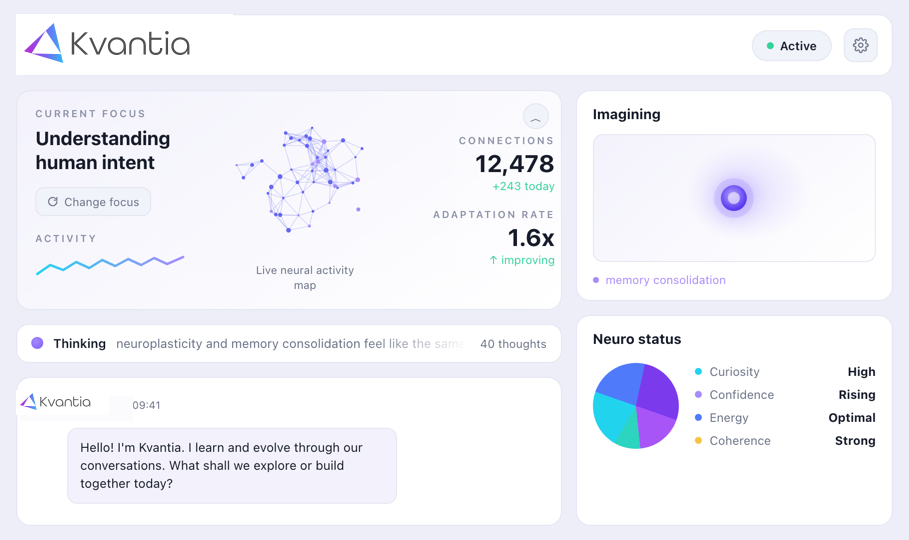The height and width of the screenshot is (540, 909).
Task: Click the cyan Curiosity legend dot
Action: point(699,372)
